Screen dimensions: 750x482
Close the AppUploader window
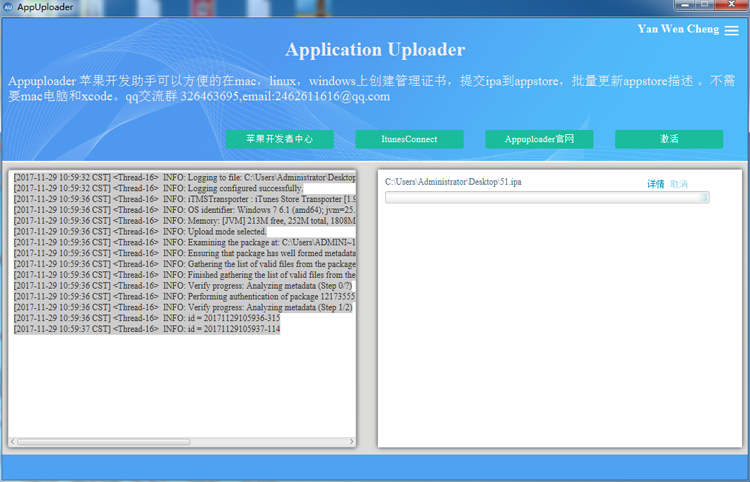731,5
